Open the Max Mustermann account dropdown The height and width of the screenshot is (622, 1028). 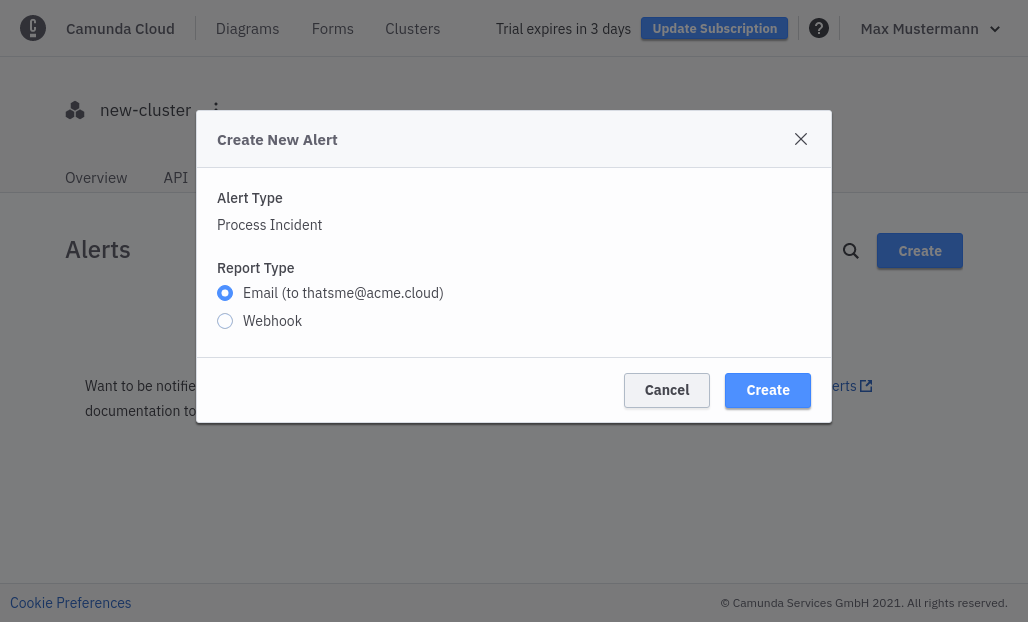click(919, 28)
